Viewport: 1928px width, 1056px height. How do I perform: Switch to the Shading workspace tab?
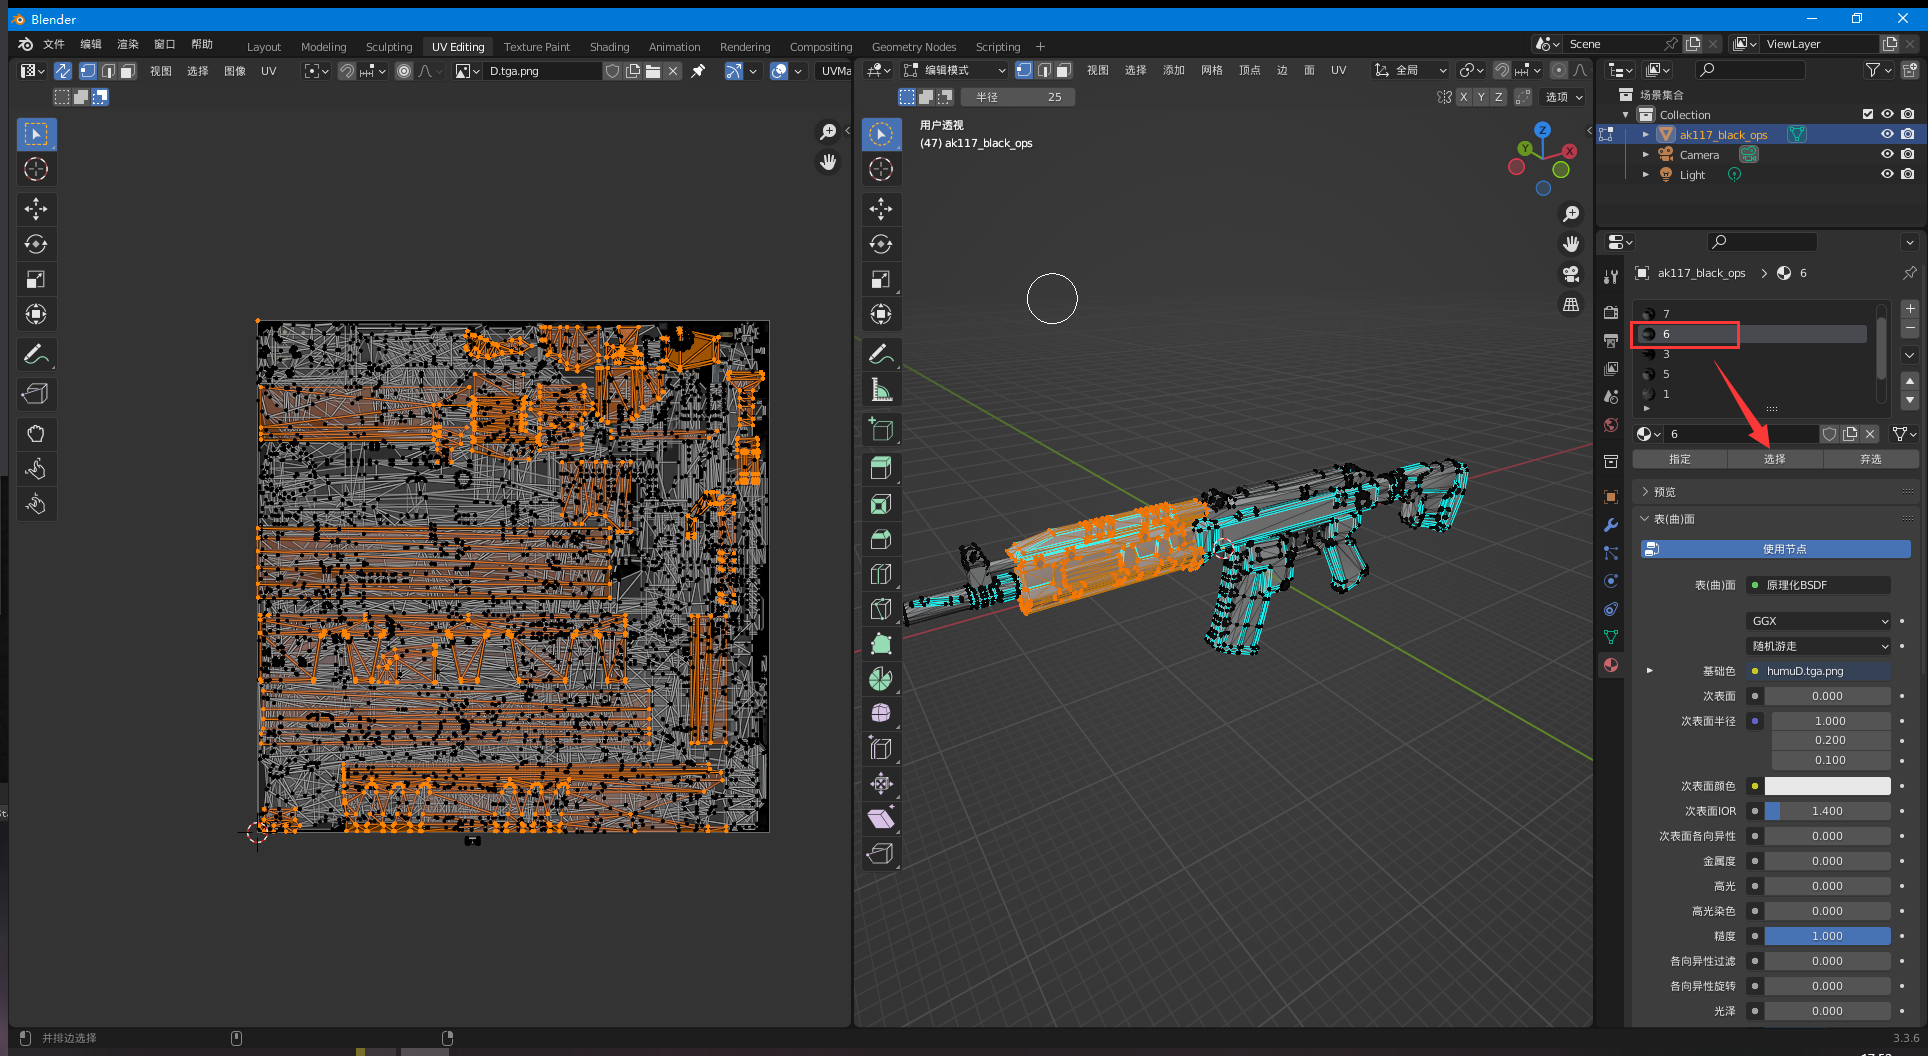pos(609,47)
